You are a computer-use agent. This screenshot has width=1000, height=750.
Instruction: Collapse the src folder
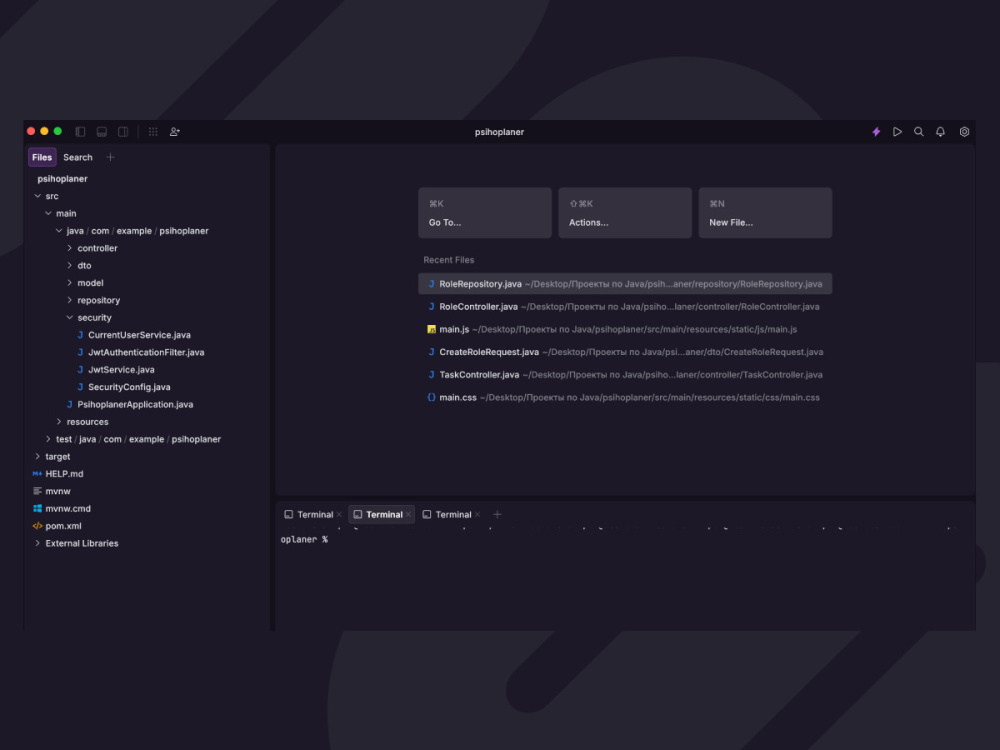click(x=38, y=196)
